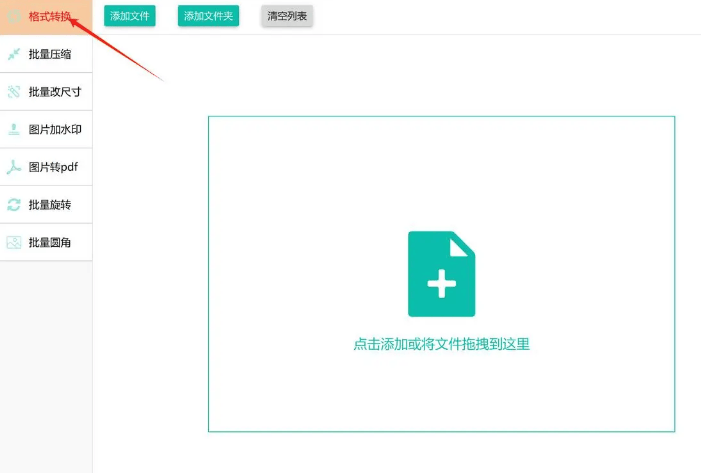Click the 批量圆角 rounded corner icon

click(14, 242)
